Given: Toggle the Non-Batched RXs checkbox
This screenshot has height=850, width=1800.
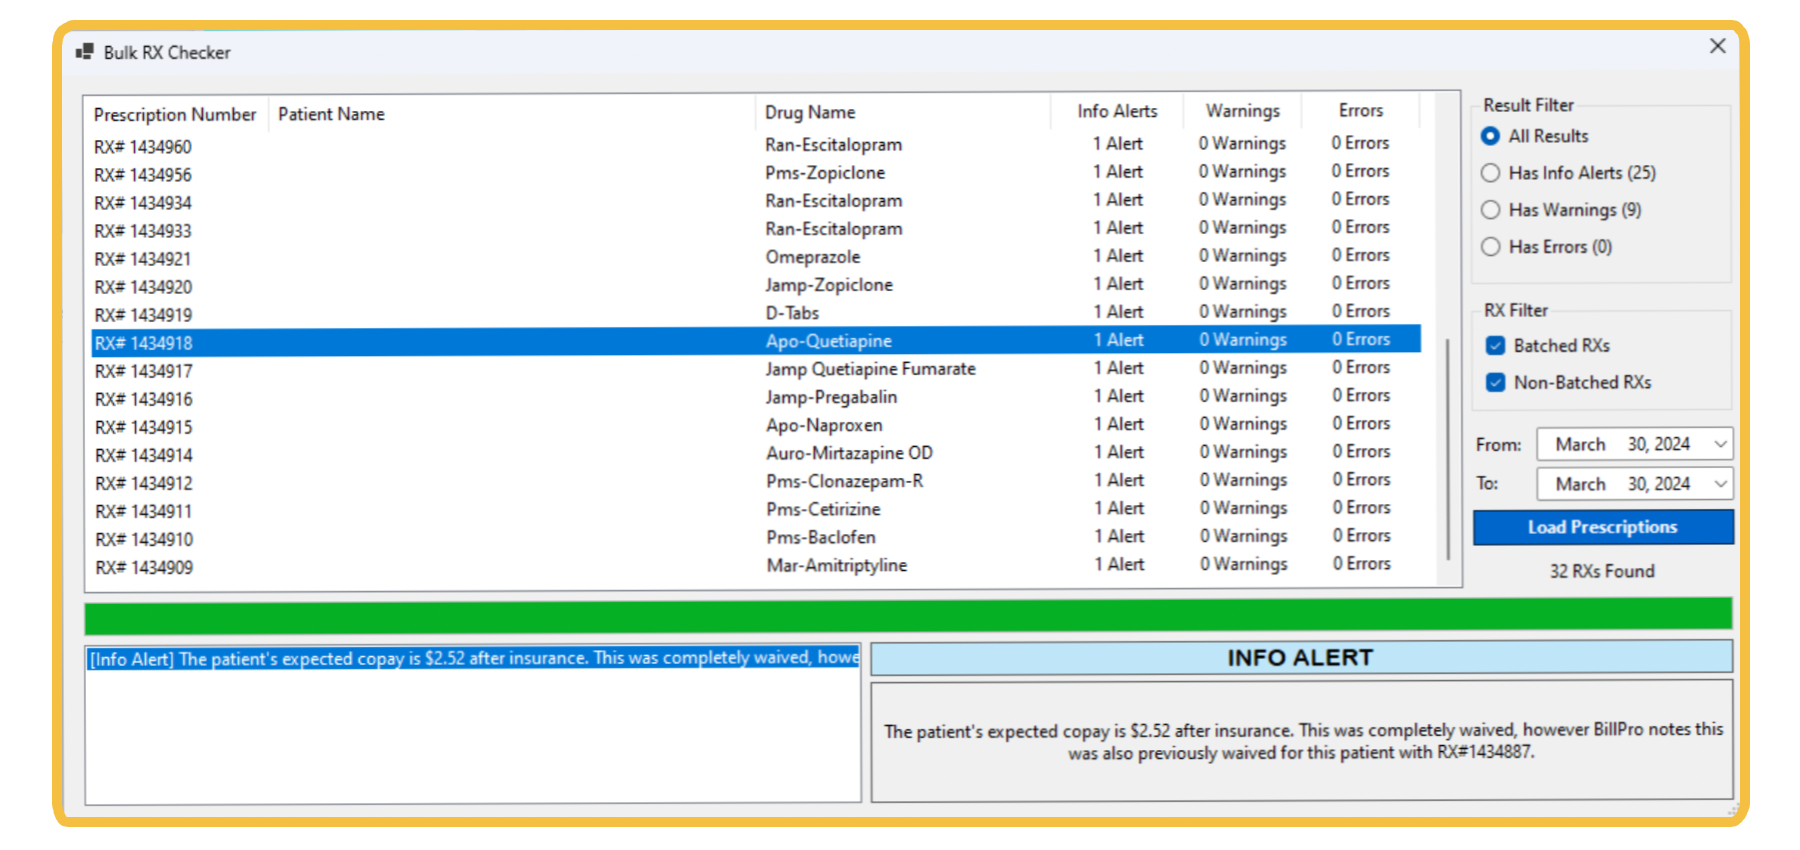Looking at the screenshot, I should click(x=1495, y=383).
